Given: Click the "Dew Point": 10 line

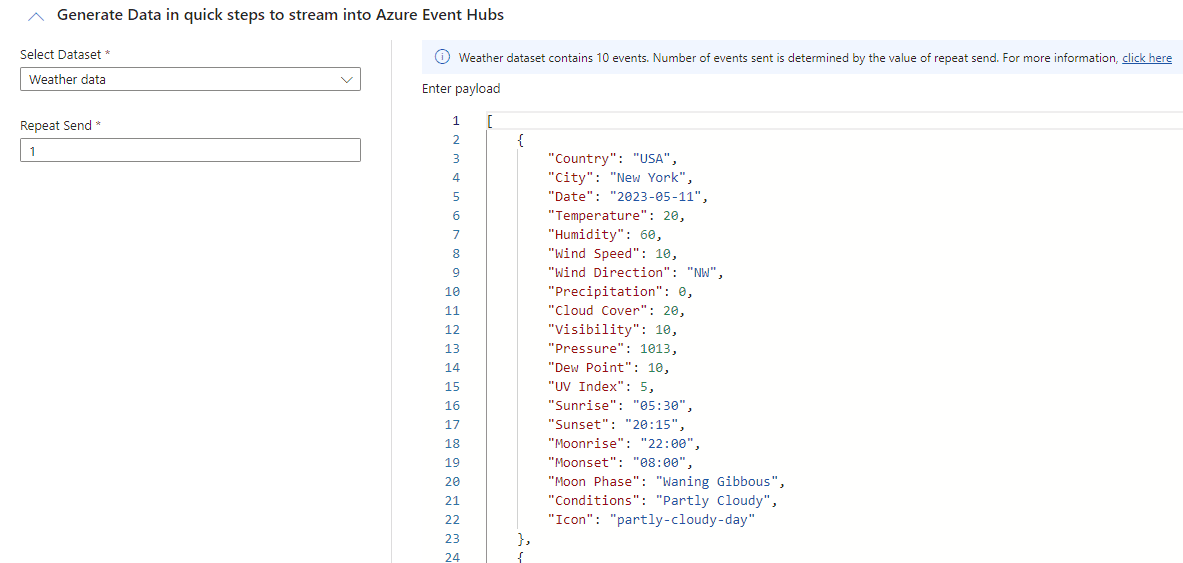Looking at the screenshot, I should click(609, 368).
